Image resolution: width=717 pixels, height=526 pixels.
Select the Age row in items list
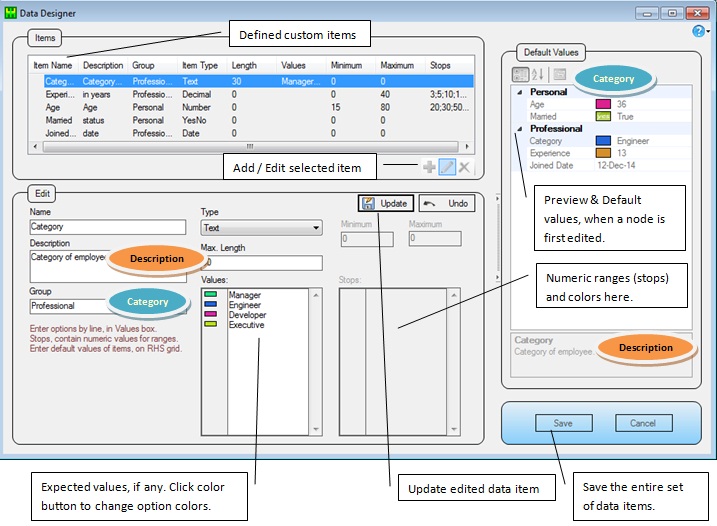point(251,107)
